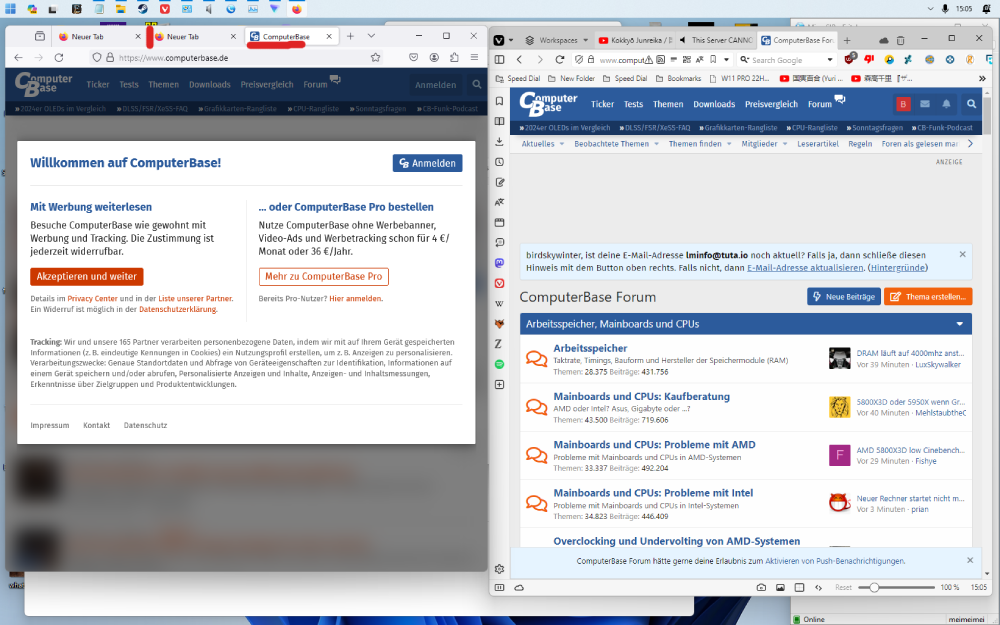Image resolution: width=1000 pixels, height=625 pixels.
Task: Reload page in Firefox
Action: pos(59,57)
